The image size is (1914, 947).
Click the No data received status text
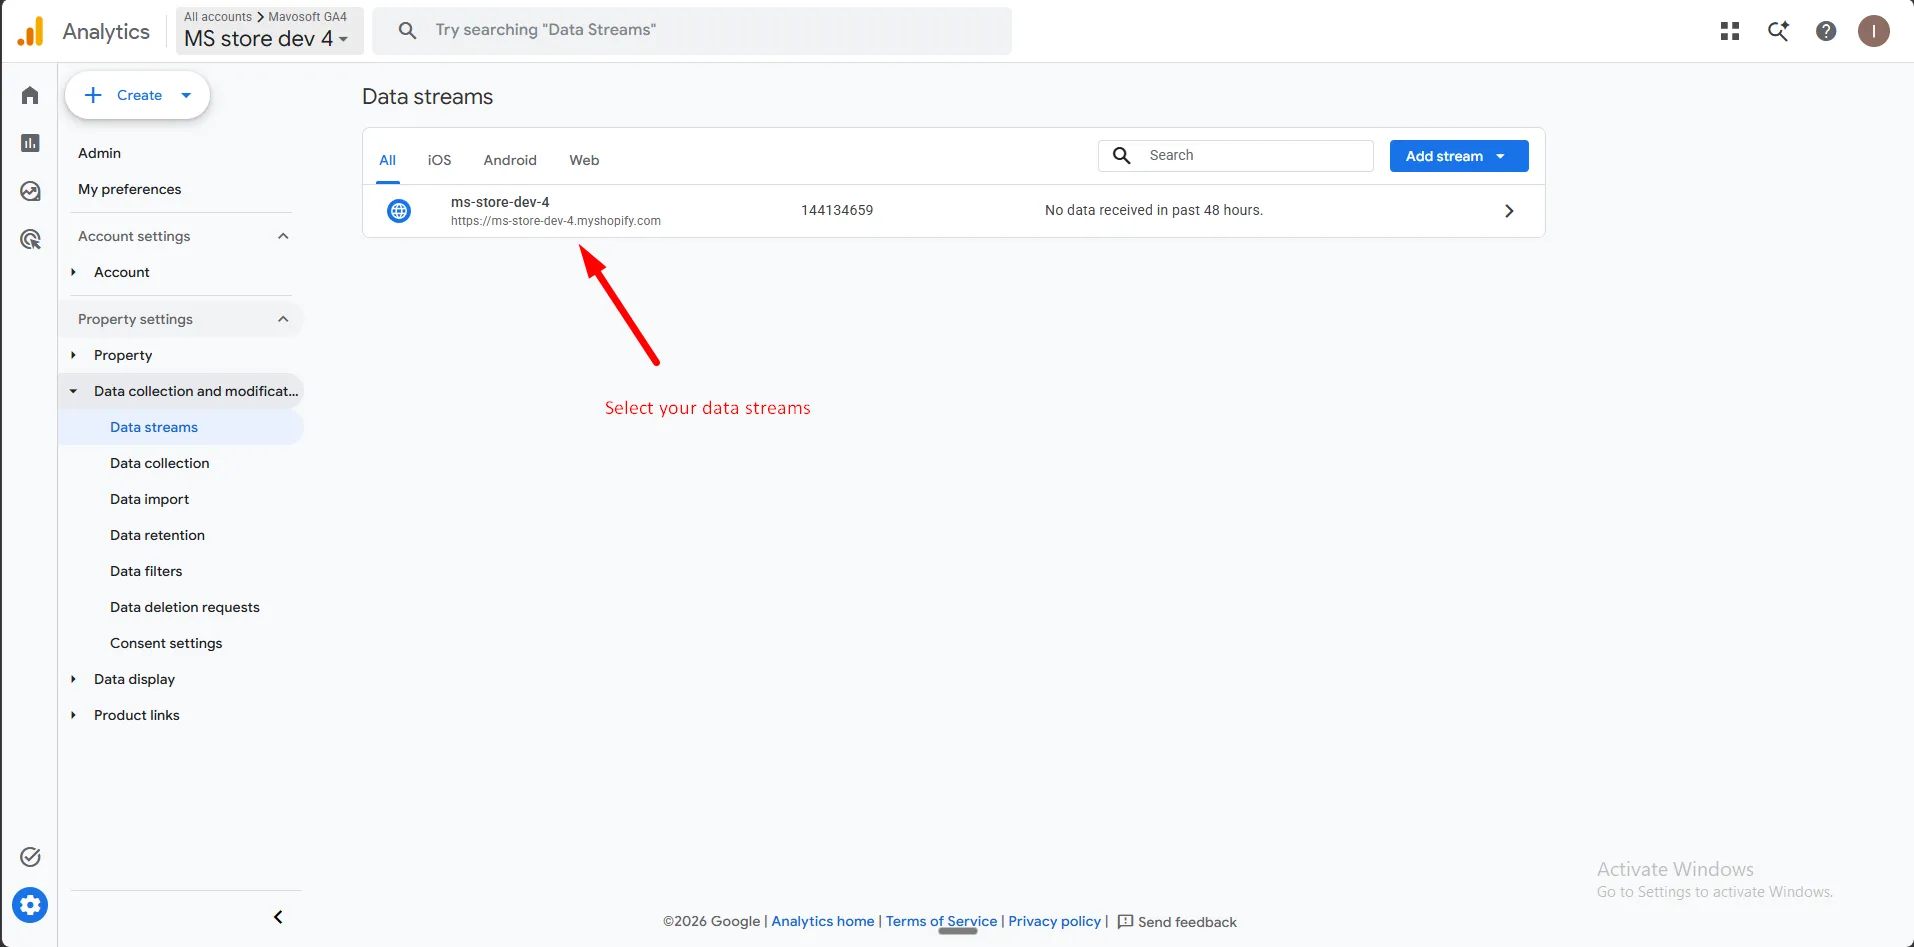(1154, 210)
